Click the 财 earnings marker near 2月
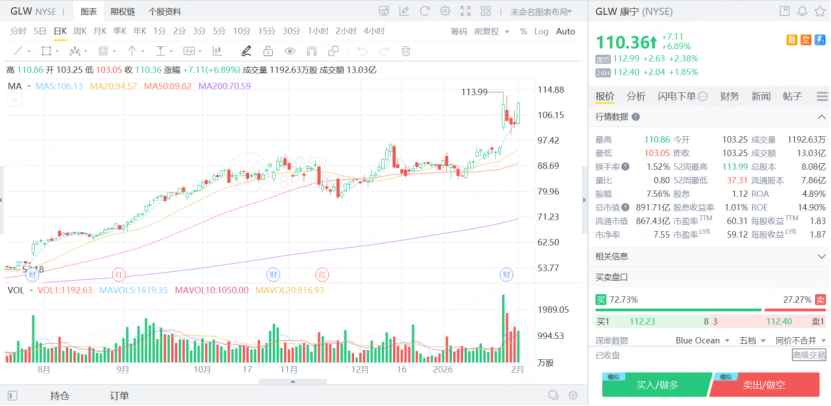This screenshot has width=831, height=406. click(x=507, y=275)
